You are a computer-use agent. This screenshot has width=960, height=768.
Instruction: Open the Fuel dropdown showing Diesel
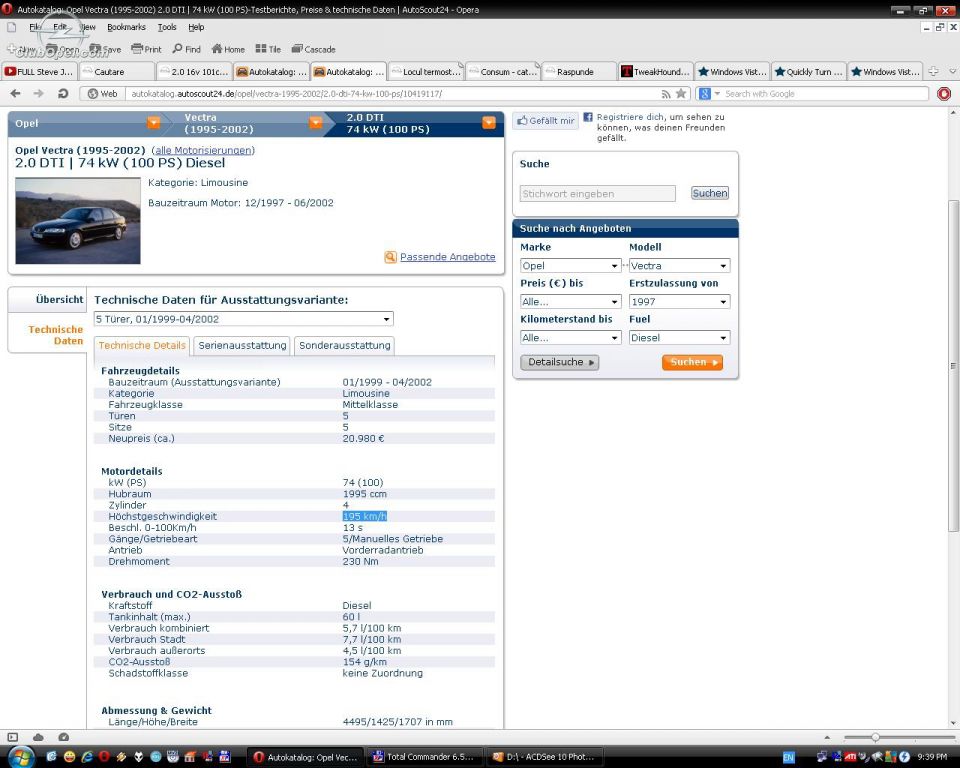(x=680, y=337)
